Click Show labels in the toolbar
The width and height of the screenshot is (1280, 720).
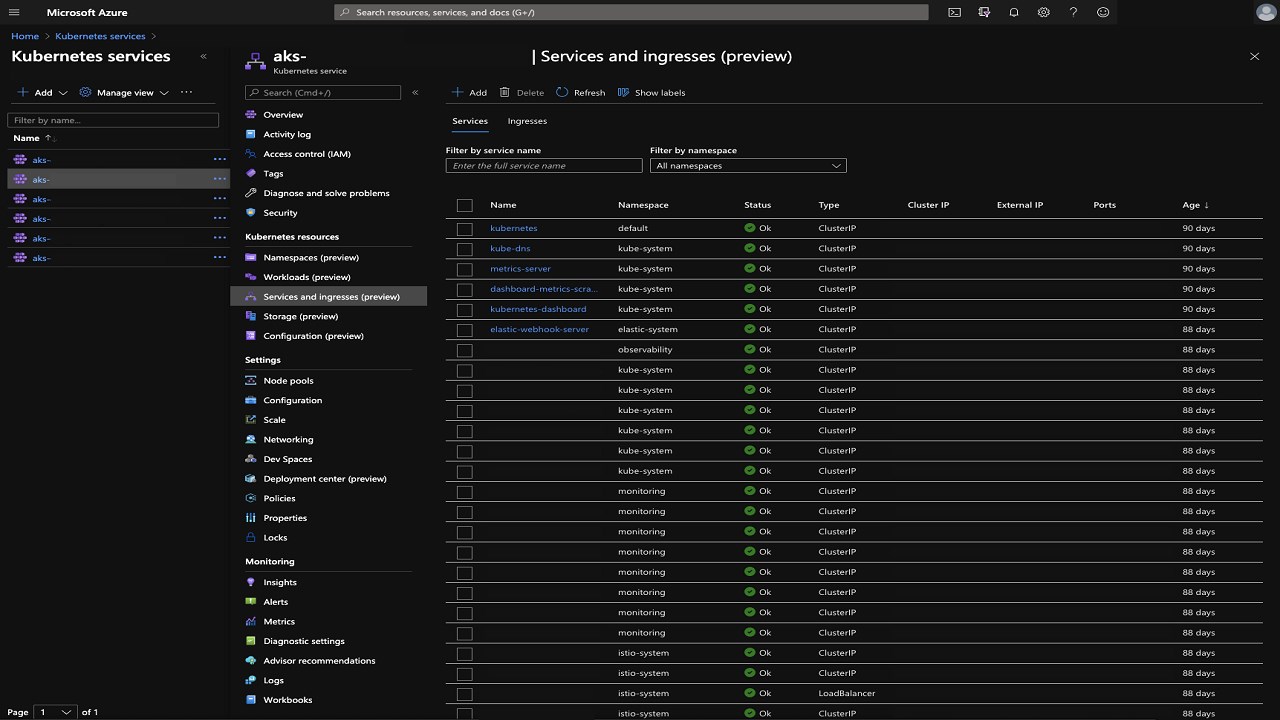pos(651,93)
